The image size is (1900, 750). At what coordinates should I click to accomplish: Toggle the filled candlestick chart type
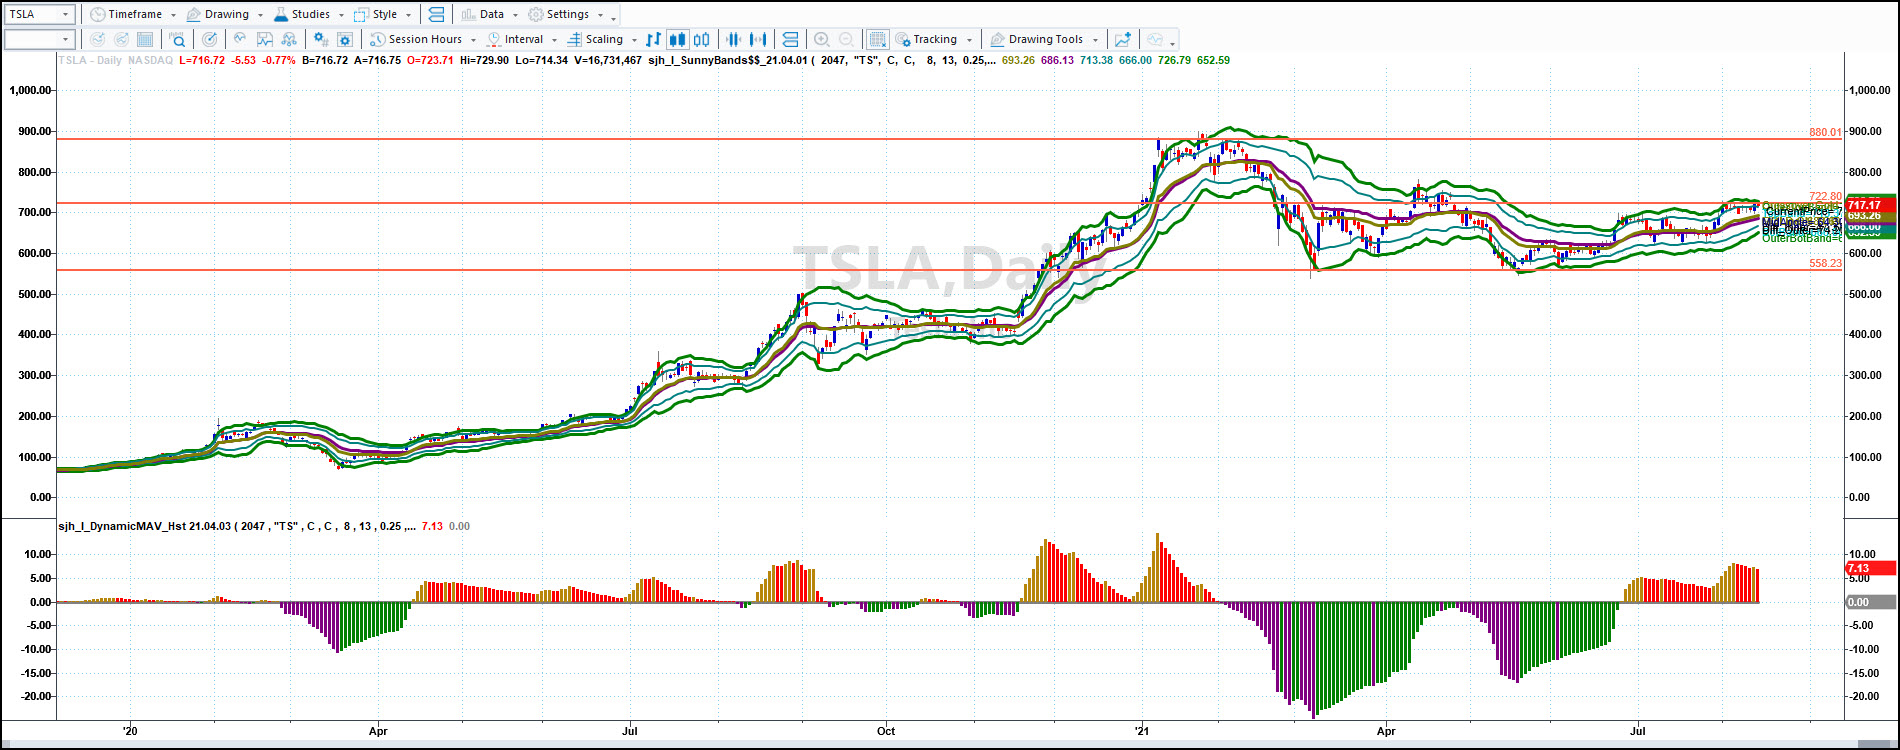coord(677,40)
